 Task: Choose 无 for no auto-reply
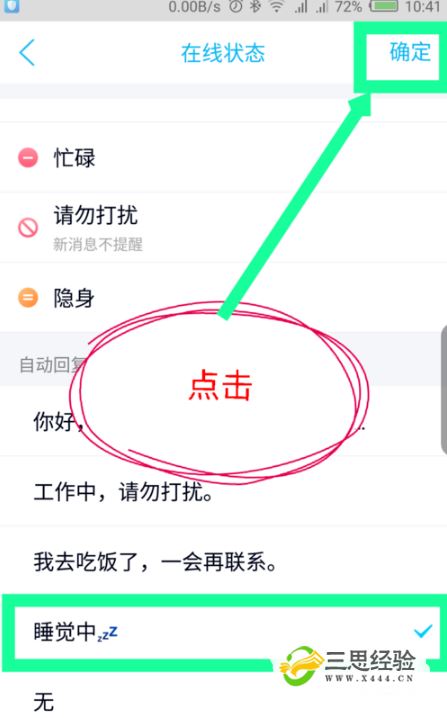pyautogui.click(x=224, y=701)
